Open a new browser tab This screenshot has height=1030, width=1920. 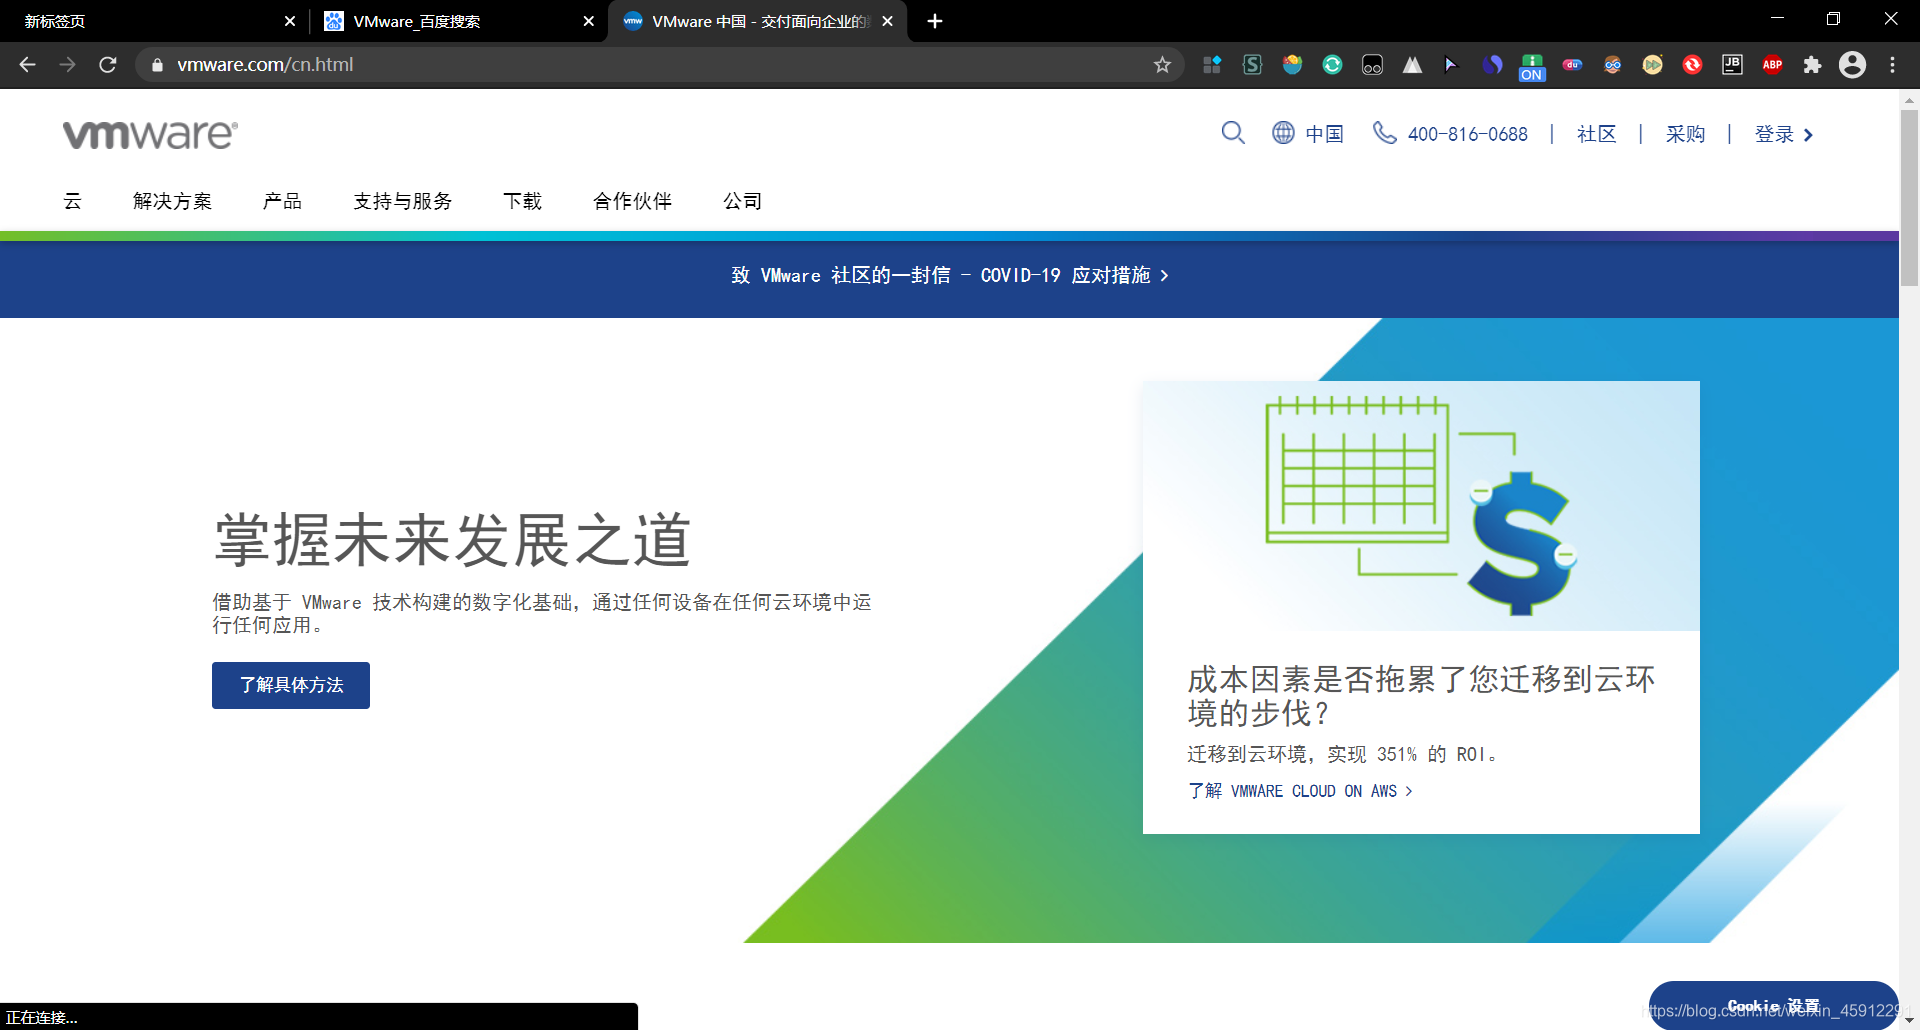click(935, 21)
